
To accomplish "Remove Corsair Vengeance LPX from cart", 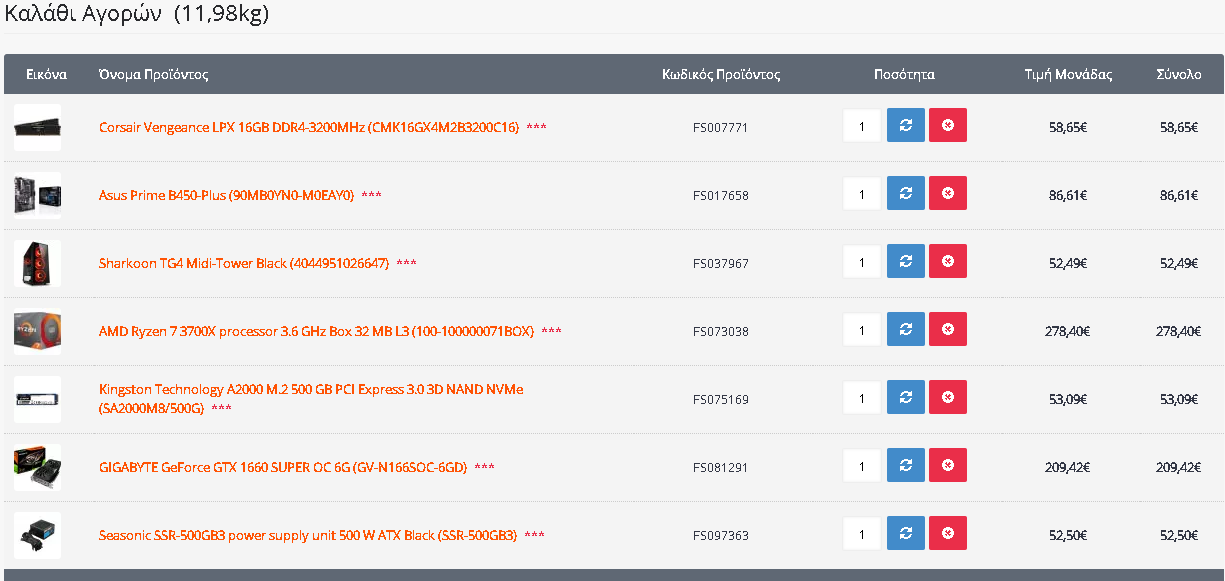I will point(947,126).
